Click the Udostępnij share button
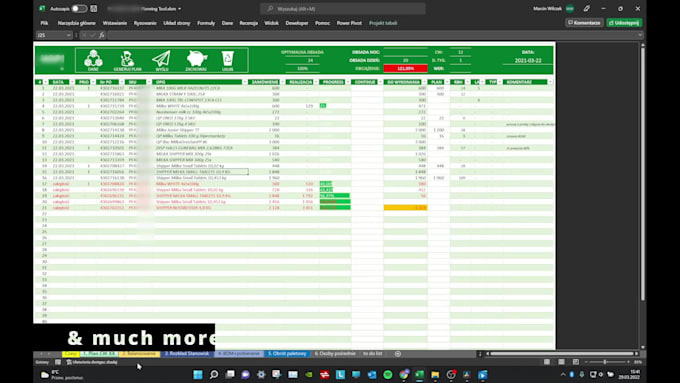 pyautogui.click(x=624, y=23)
